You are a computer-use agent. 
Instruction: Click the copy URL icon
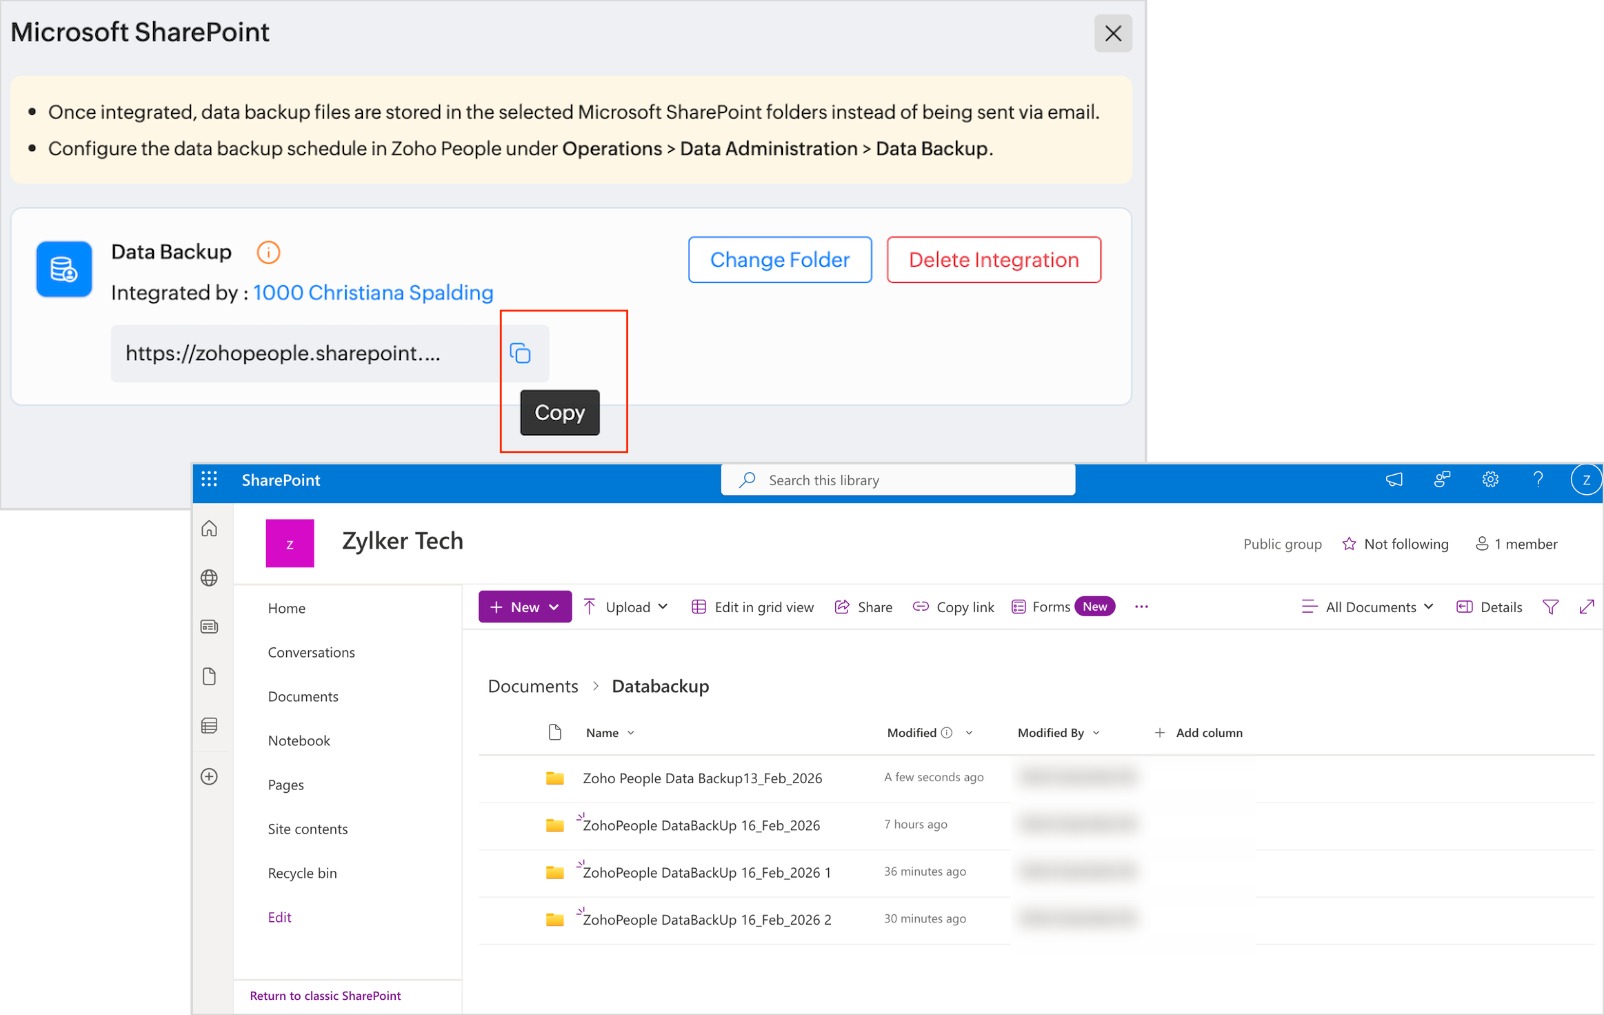pyautogui.click(x=520, y=353)
